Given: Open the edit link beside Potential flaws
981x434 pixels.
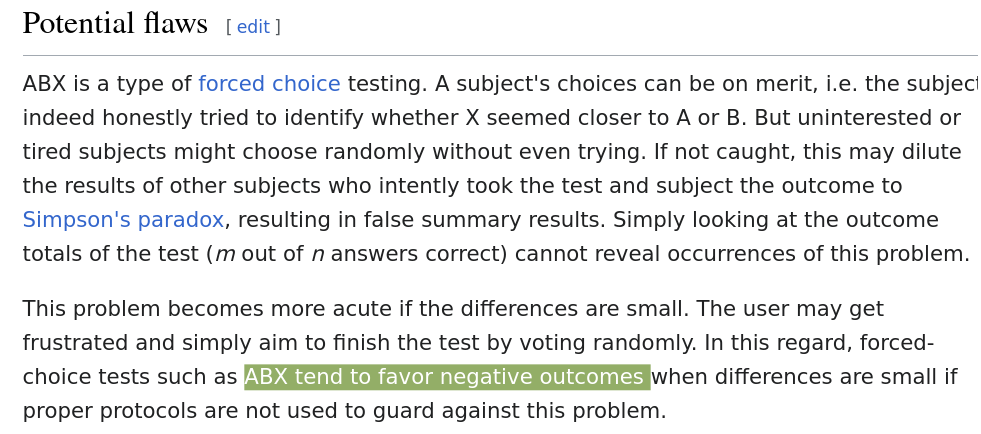Looking at the screenshot, I should pyautogui.click(x=253, y=27).
